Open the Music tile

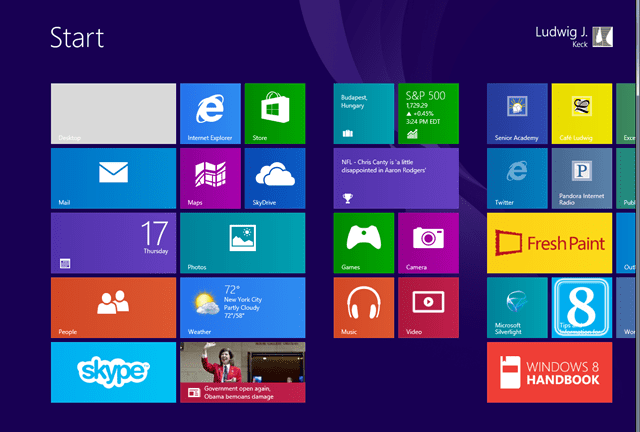(363, 307)
